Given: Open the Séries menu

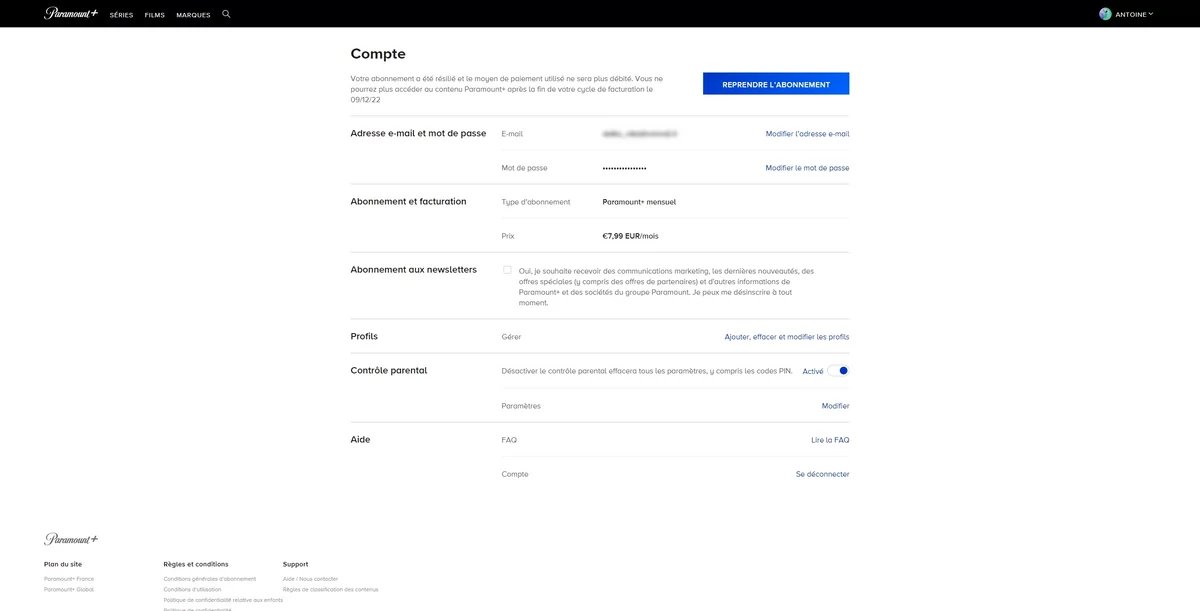Looking at the screenshot, I should point(121,15).
